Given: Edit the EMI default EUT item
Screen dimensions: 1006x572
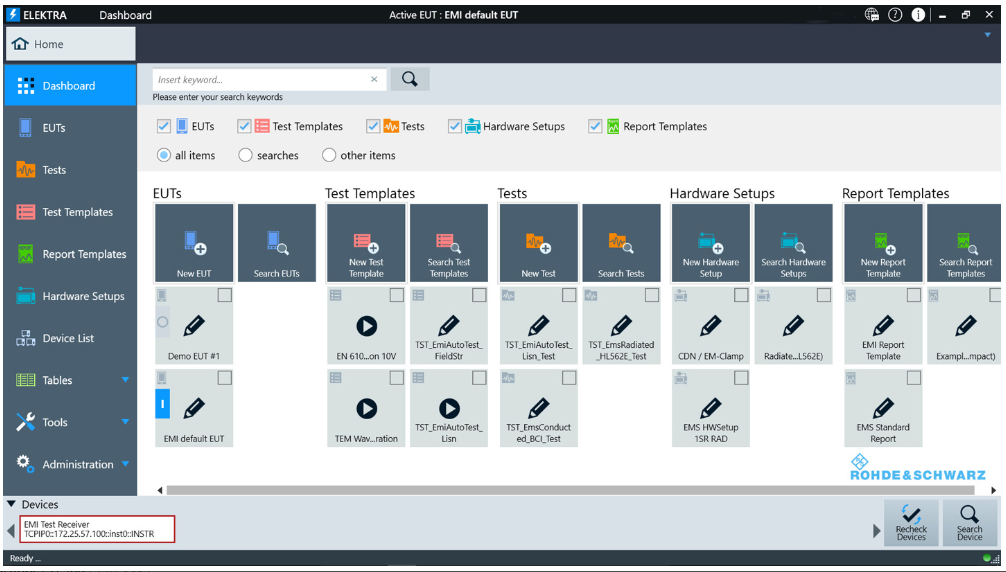Looking at the screenshot, I should [194, 408].
